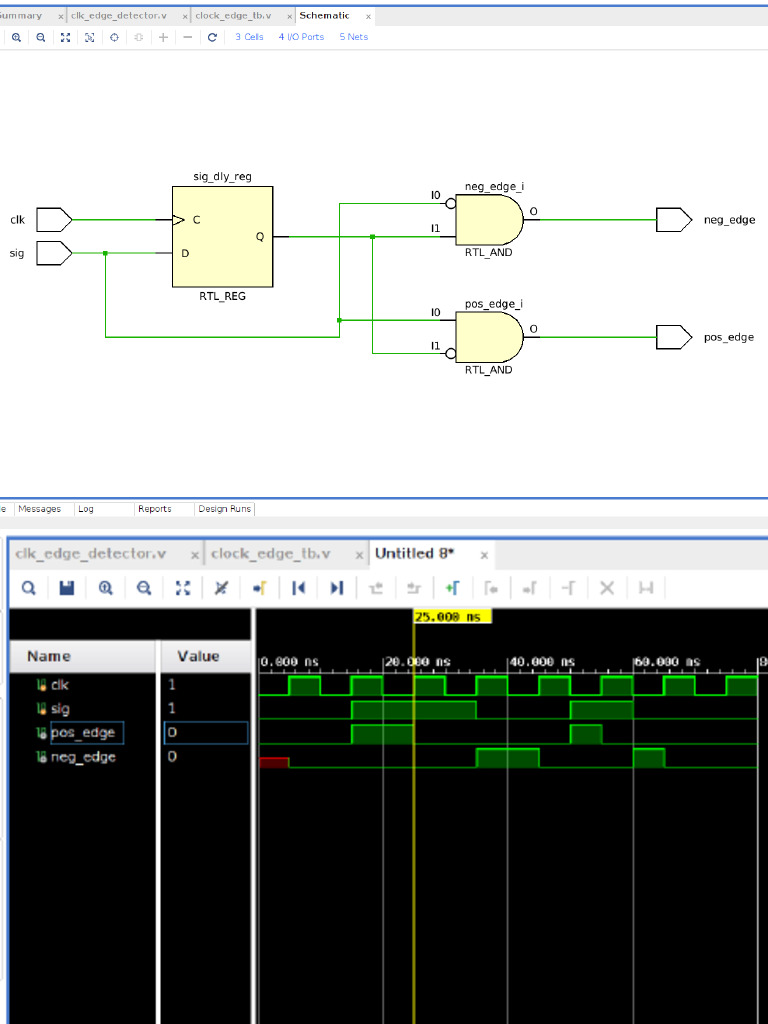
Task: Click the delete marker X icon
Action: point(607,588)
